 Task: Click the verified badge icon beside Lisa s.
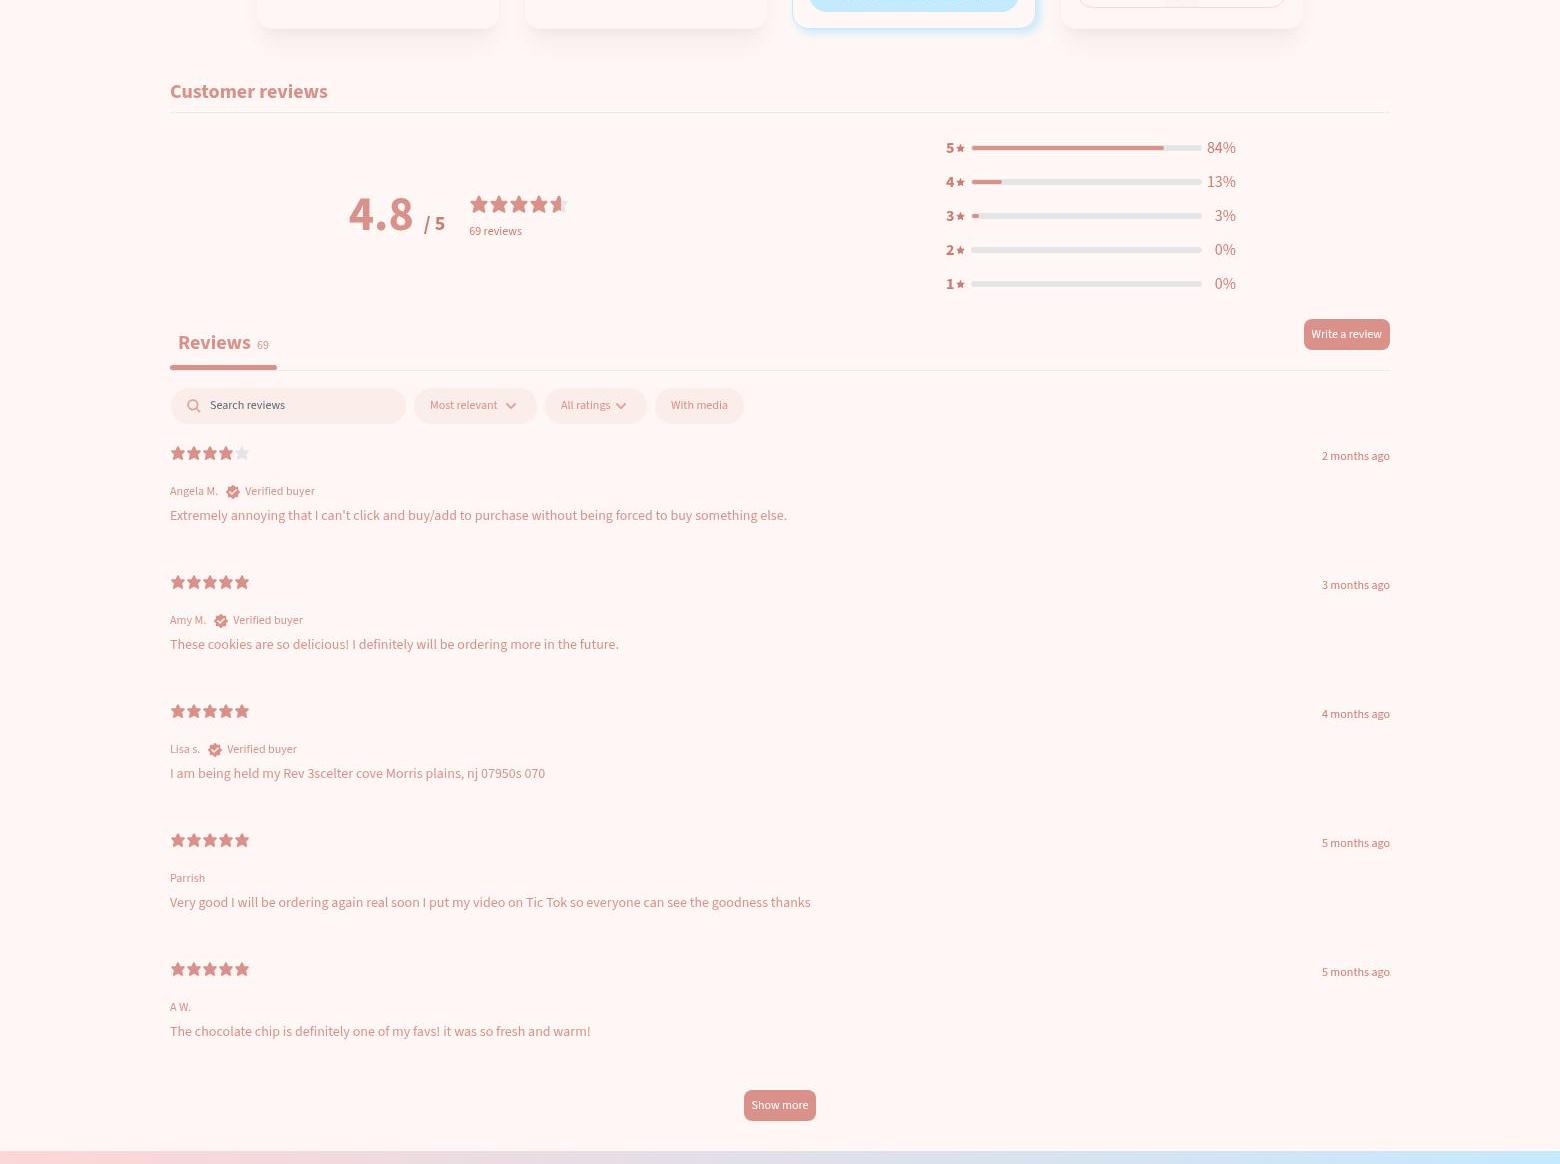tap(215, 750)
